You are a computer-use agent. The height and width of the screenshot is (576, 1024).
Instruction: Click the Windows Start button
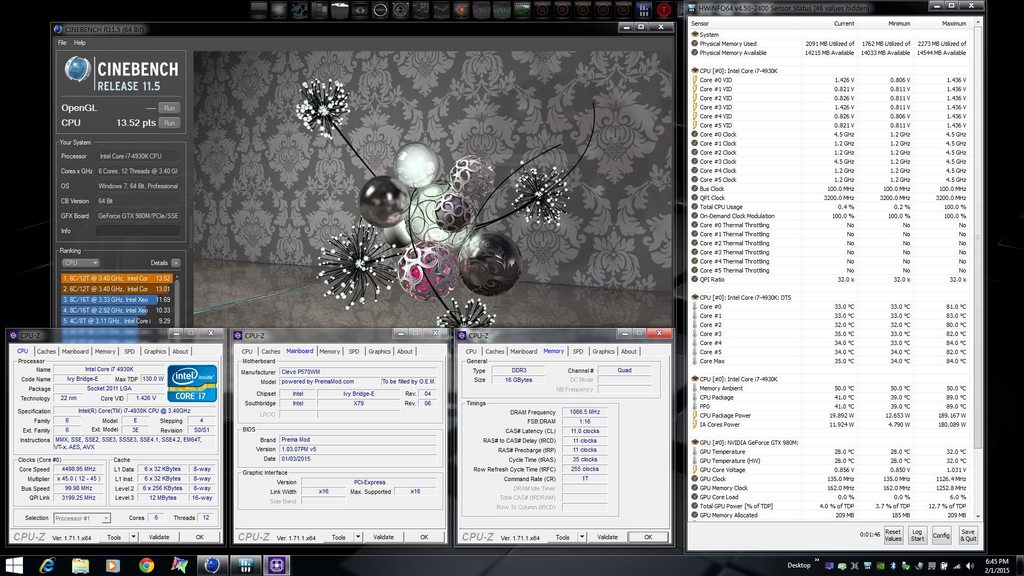[x=13, y=565]
